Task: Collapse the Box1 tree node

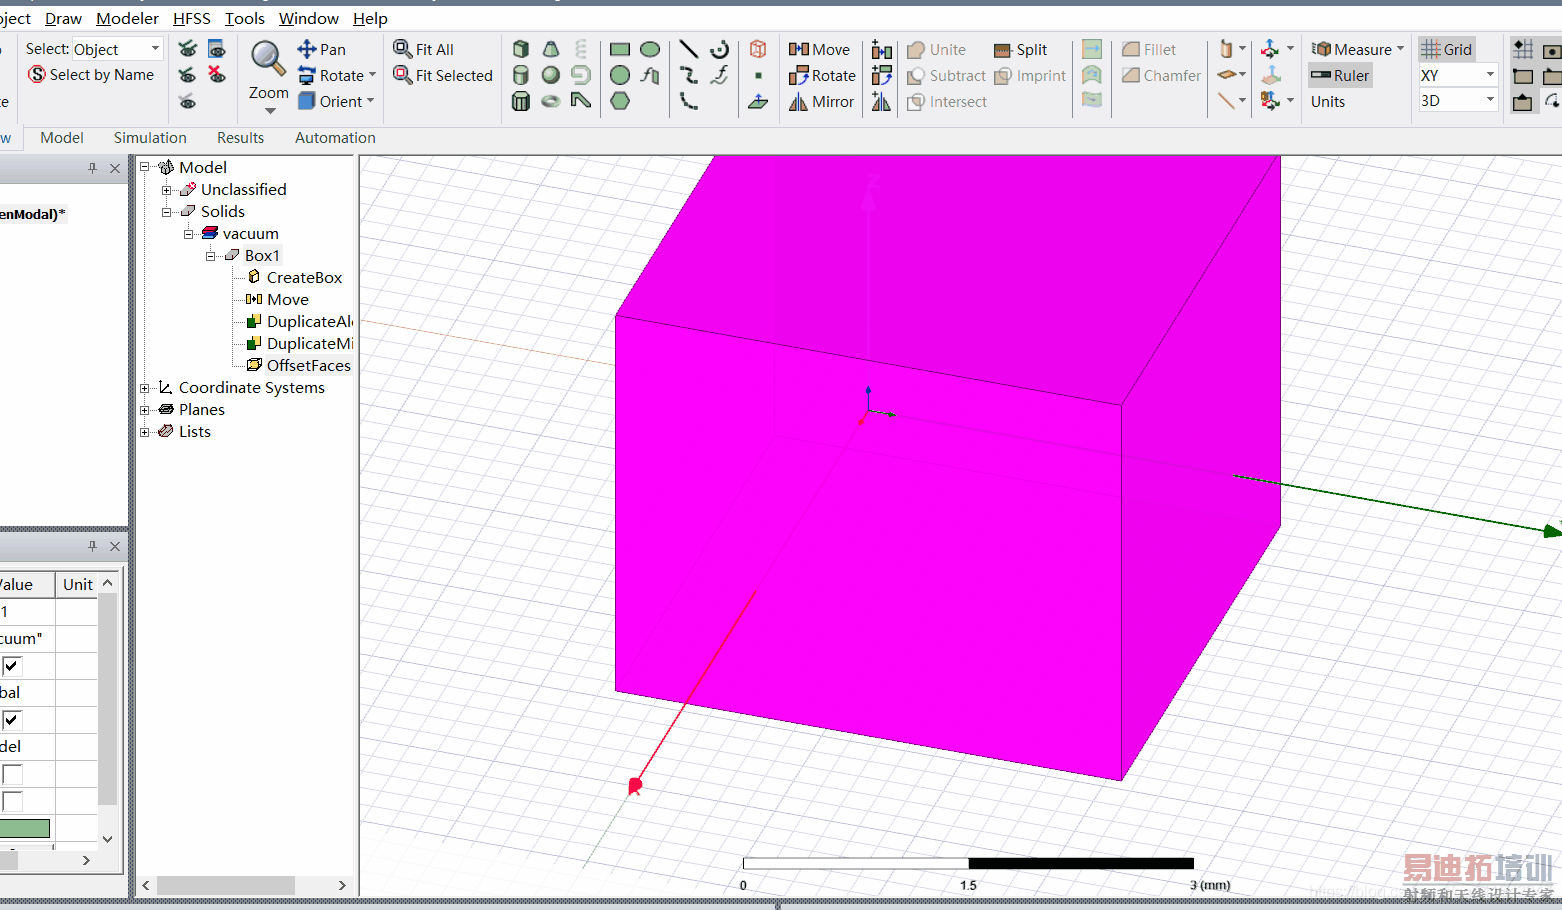Action: 211,256
